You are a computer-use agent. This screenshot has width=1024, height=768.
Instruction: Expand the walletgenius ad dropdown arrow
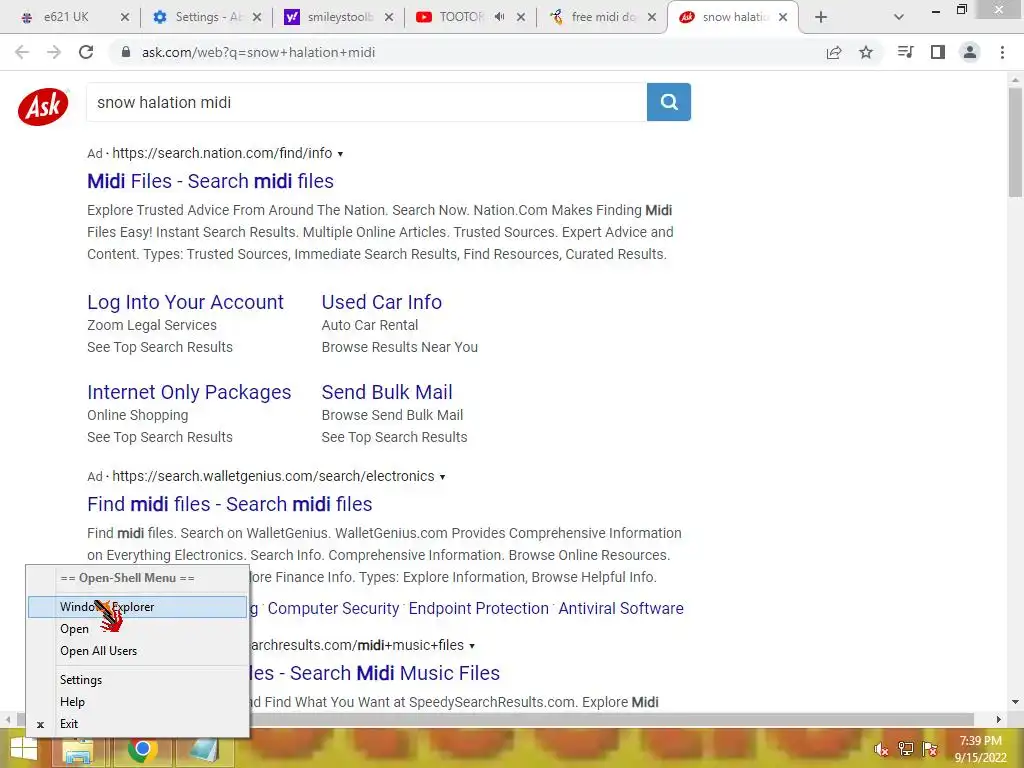coord(443,477)
